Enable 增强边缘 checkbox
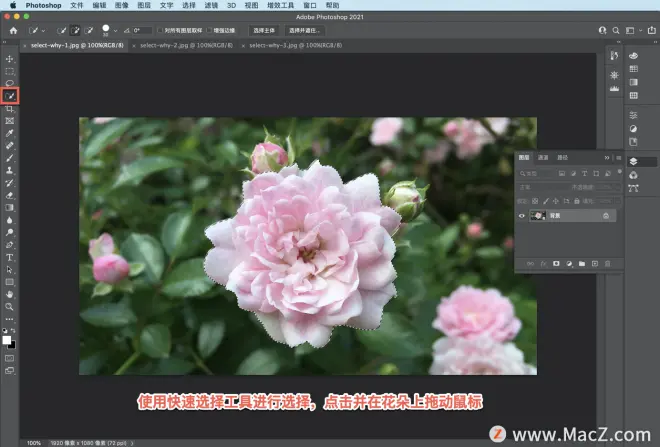This screenshot has width=660, height=447. coord(209,30)
